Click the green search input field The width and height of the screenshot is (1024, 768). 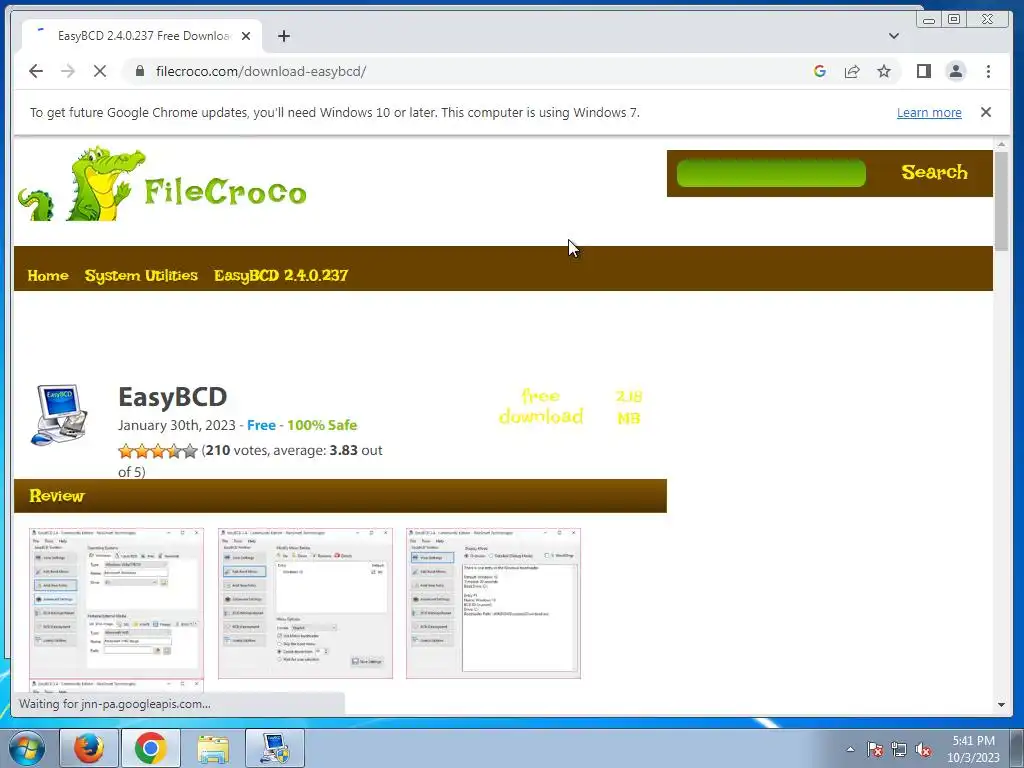pyautogui.click(x=771, y=173)
